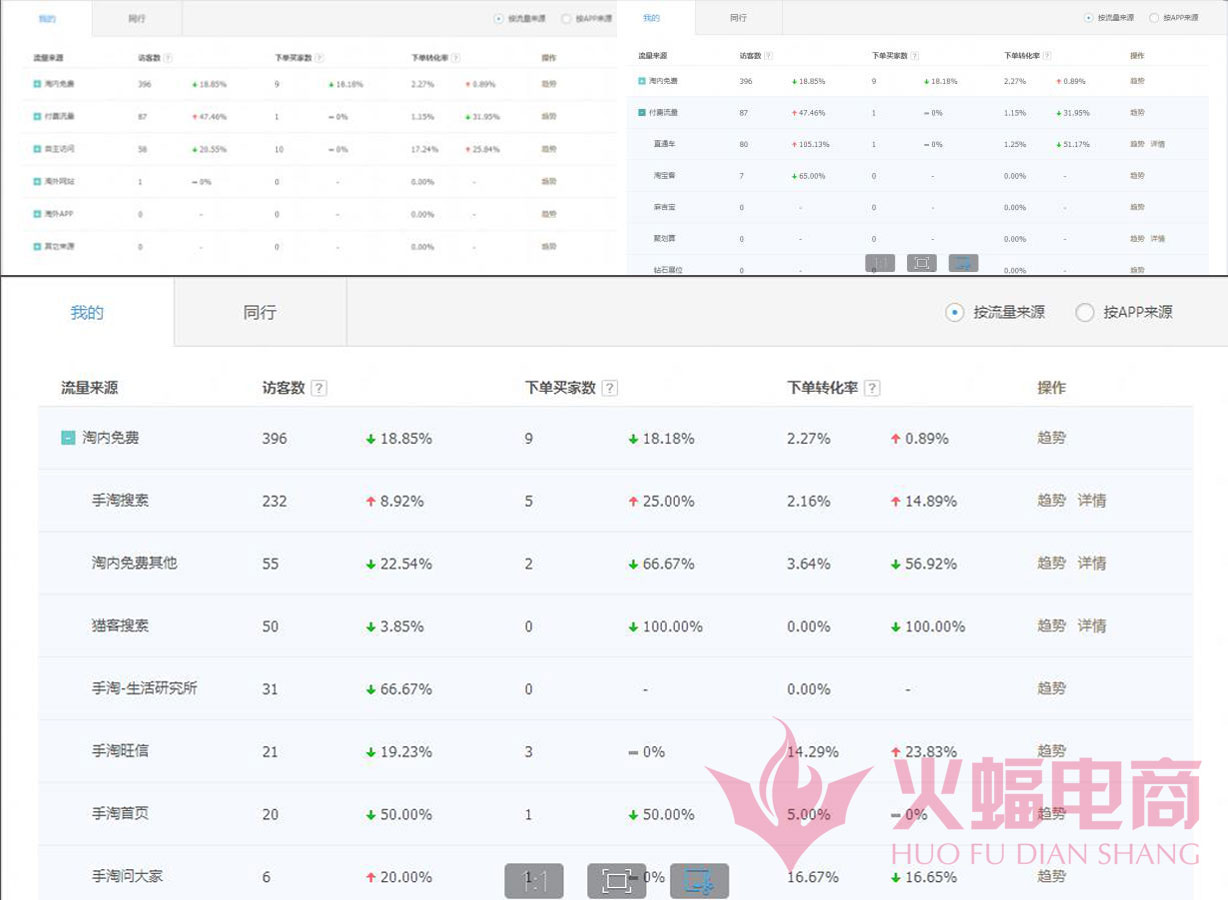1228x900 pixels.
Task: Click help icon beside 访客数 in large bottom table
Action: click(318, 388)
